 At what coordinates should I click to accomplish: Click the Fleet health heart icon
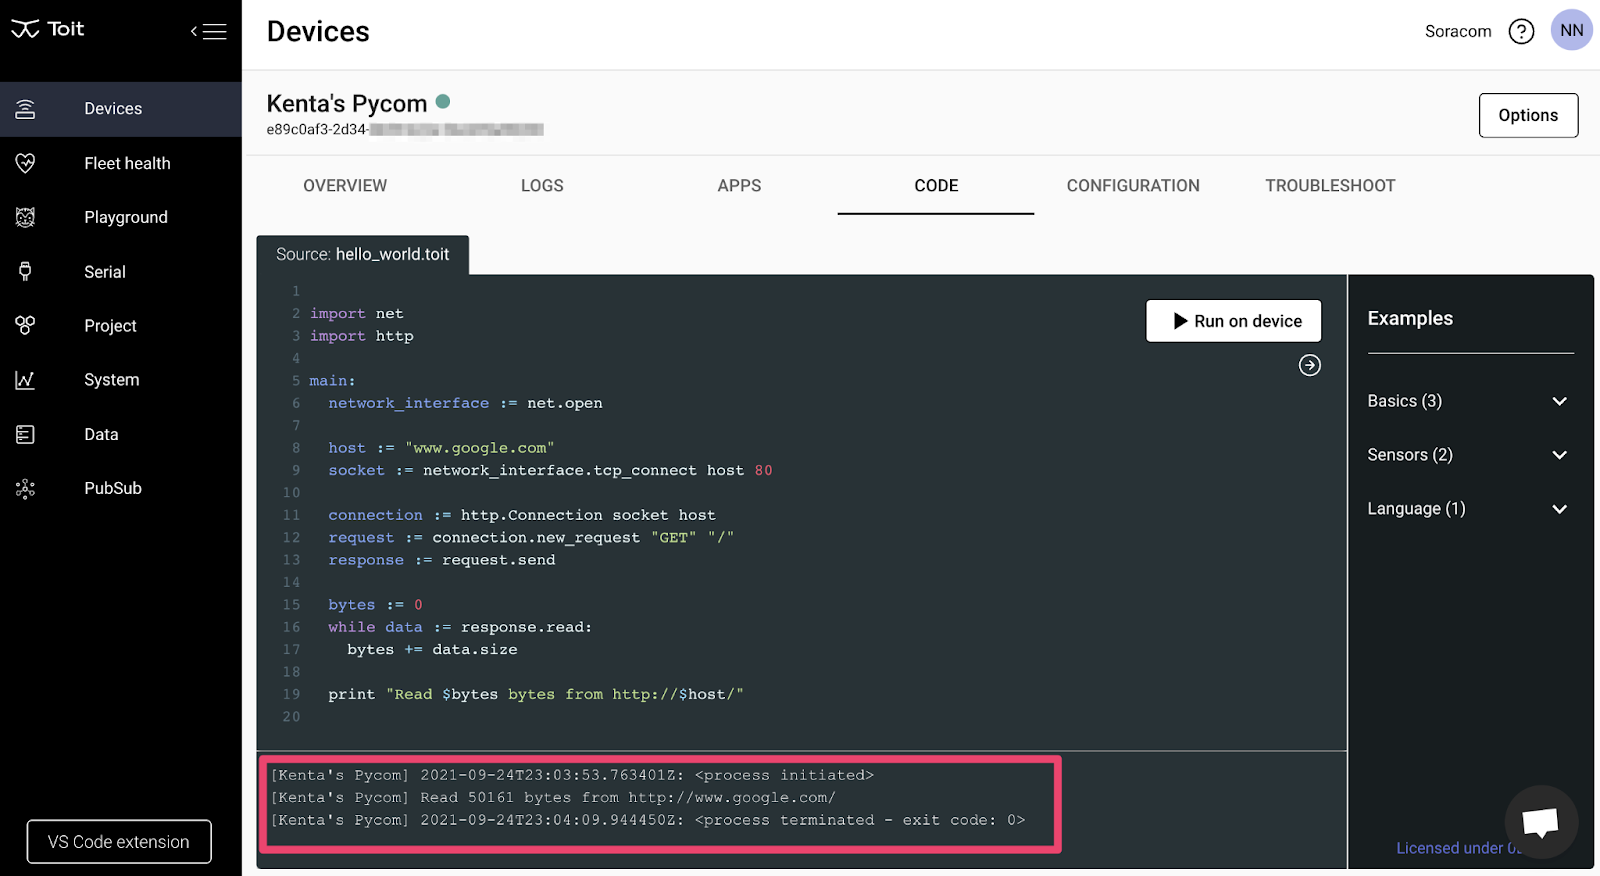26,163
